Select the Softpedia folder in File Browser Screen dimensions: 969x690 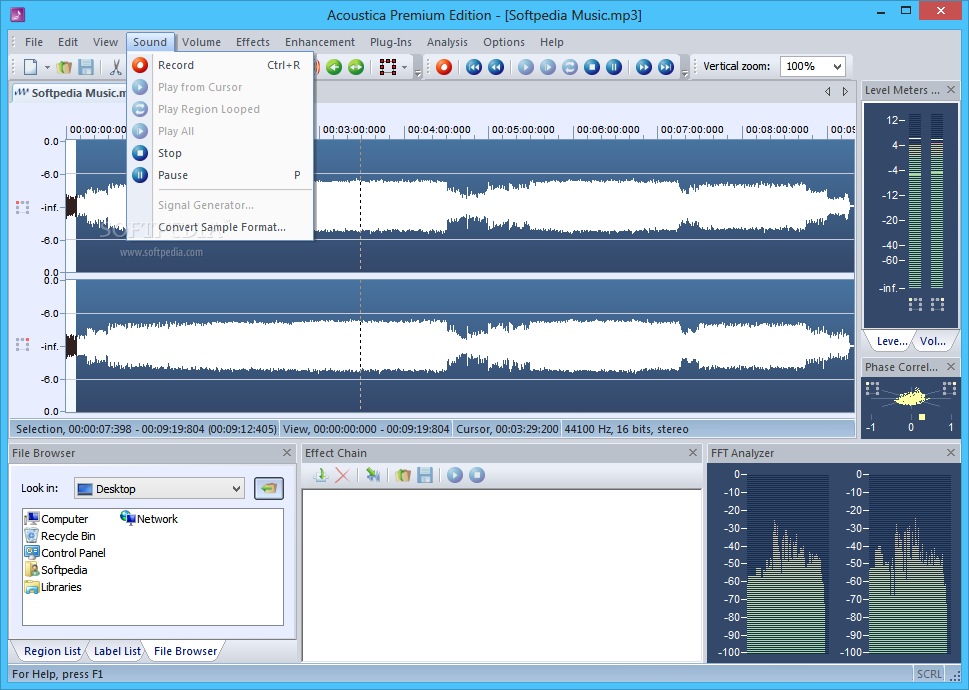coord(56,570)
